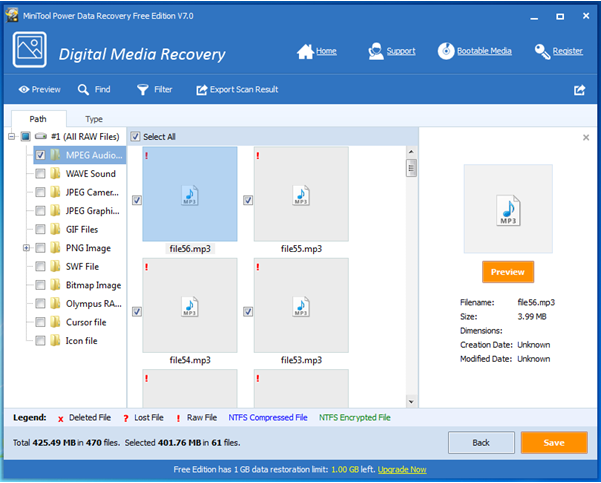Click the file56.mp3 filename label
Viewport: 601px width, 483px height.
pyautogui.click(x=190, y=249)
